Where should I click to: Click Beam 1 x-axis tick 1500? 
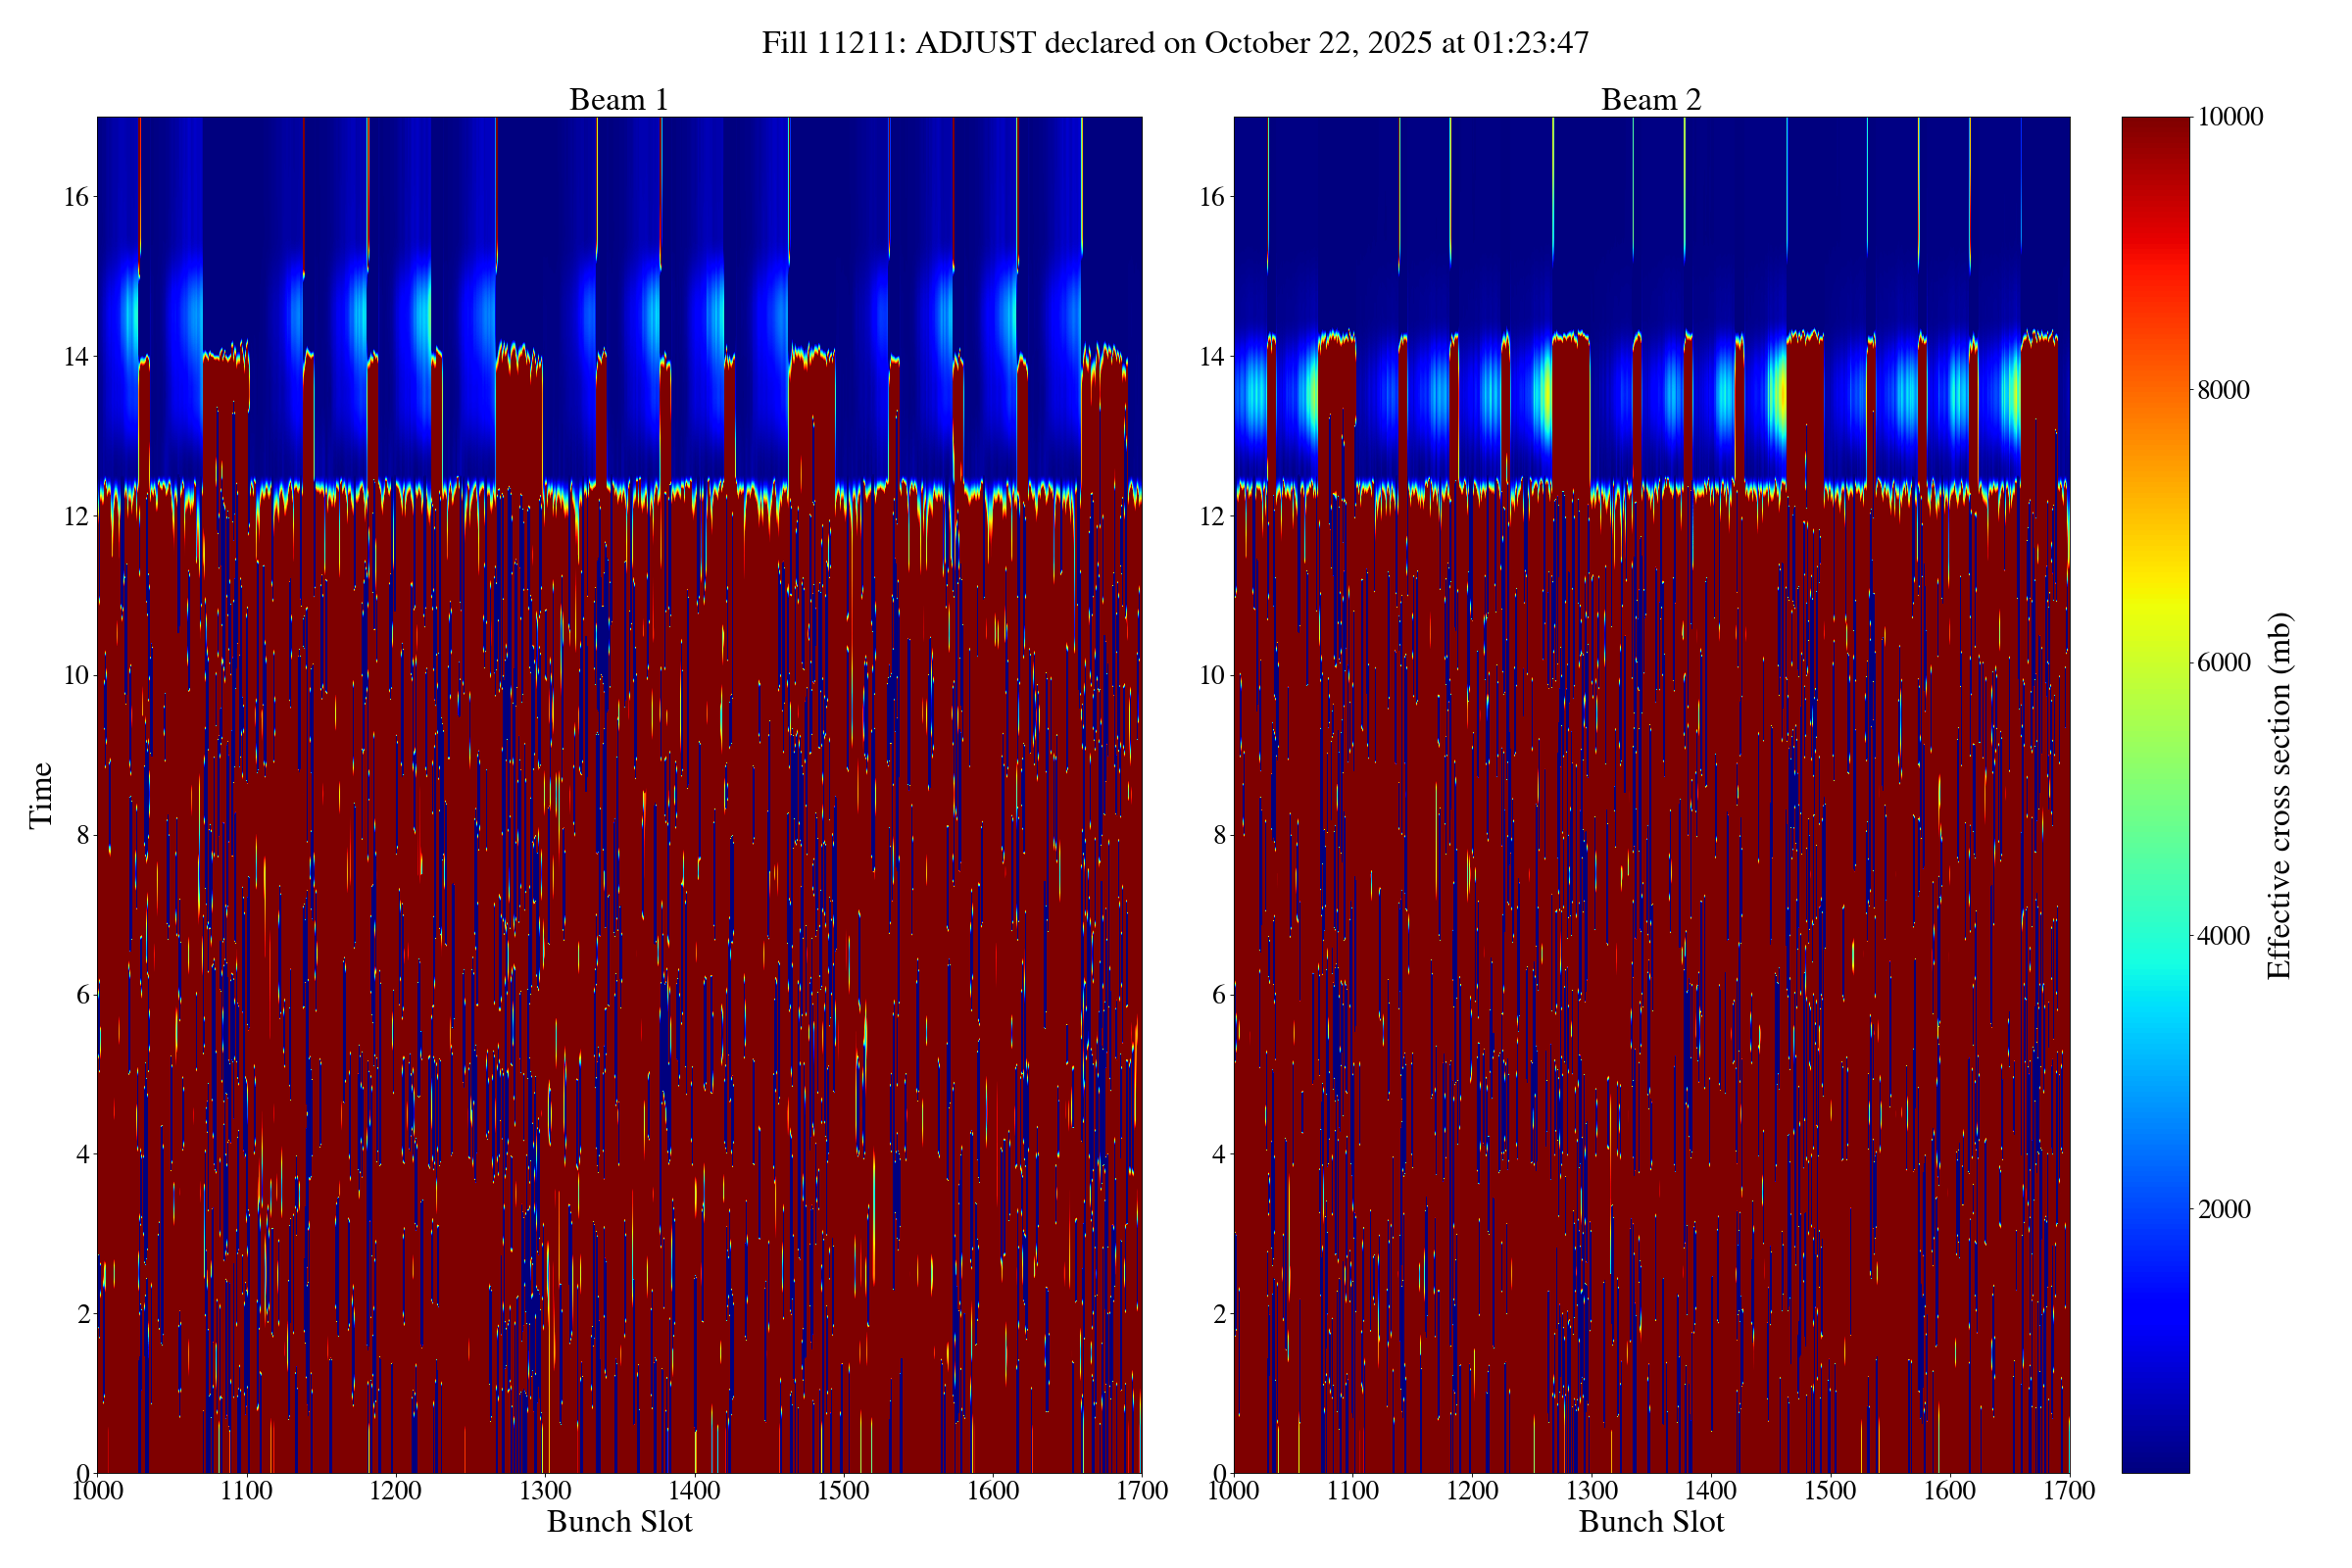[843, 1491]
